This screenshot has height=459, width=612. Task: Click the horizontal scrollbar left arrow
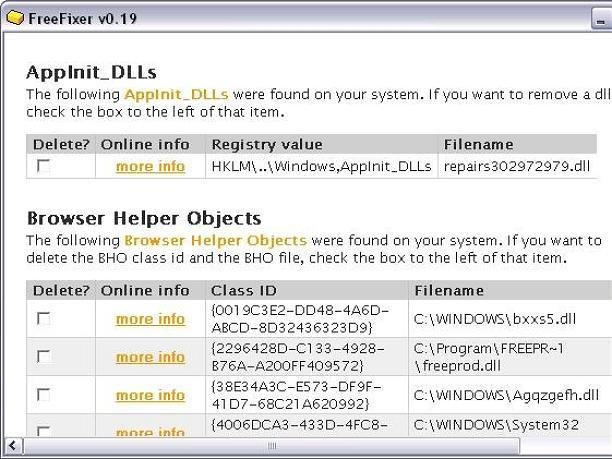coord(13,445)
